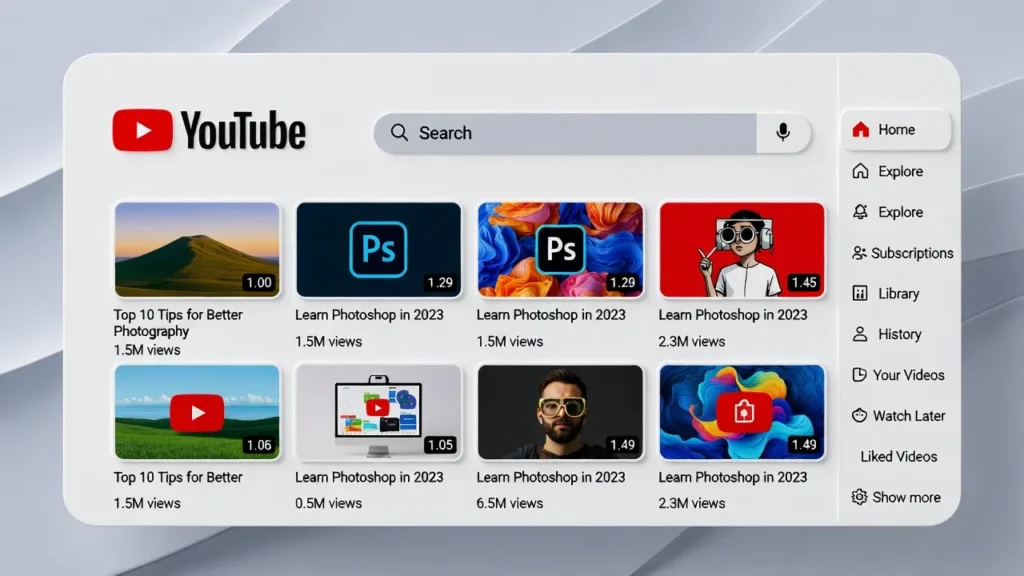
Task: Open the red cartoon headphones thumbnail
Action: 742,249
